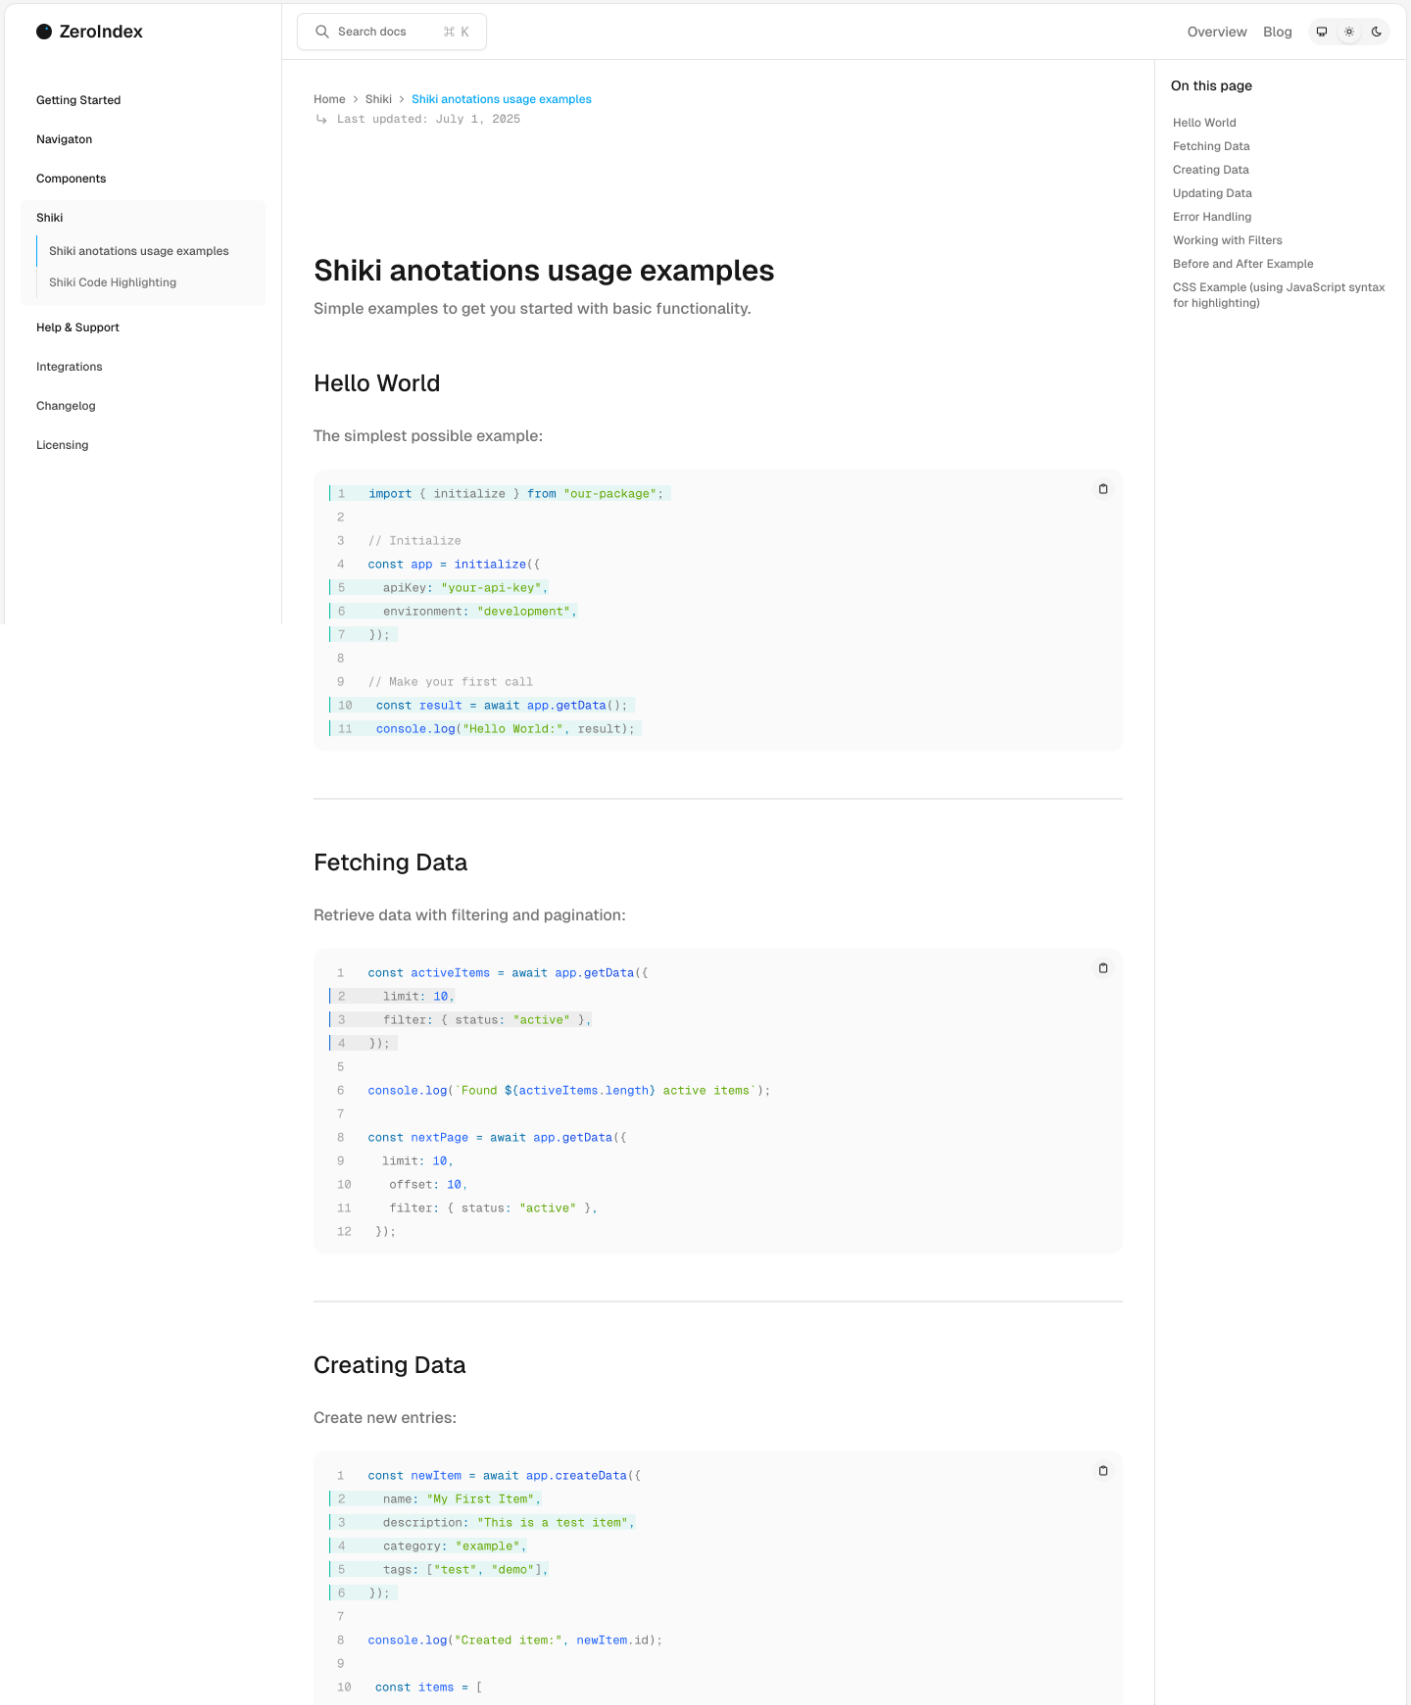Copy the Hello World code block
The height and width of the screenshot is (1705, 1411).
(x=1103, y=489)
